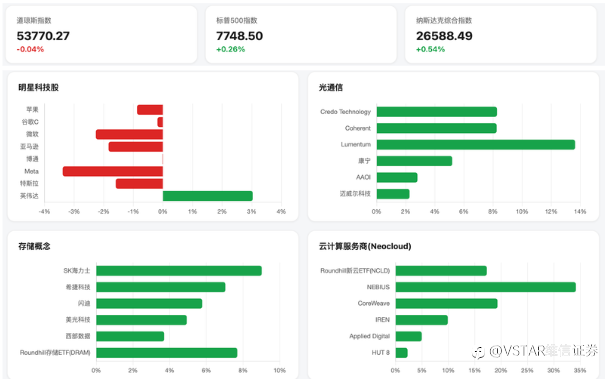Click the 康宁 label
605x379 pixels.
(364, 161)
